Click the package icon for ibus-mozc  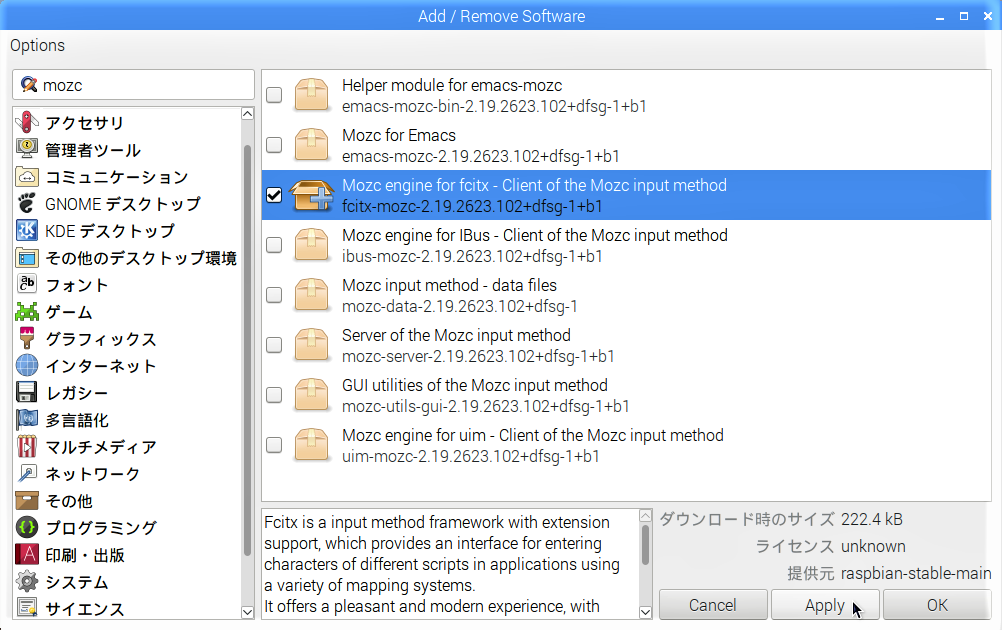[x=311, y=245]
